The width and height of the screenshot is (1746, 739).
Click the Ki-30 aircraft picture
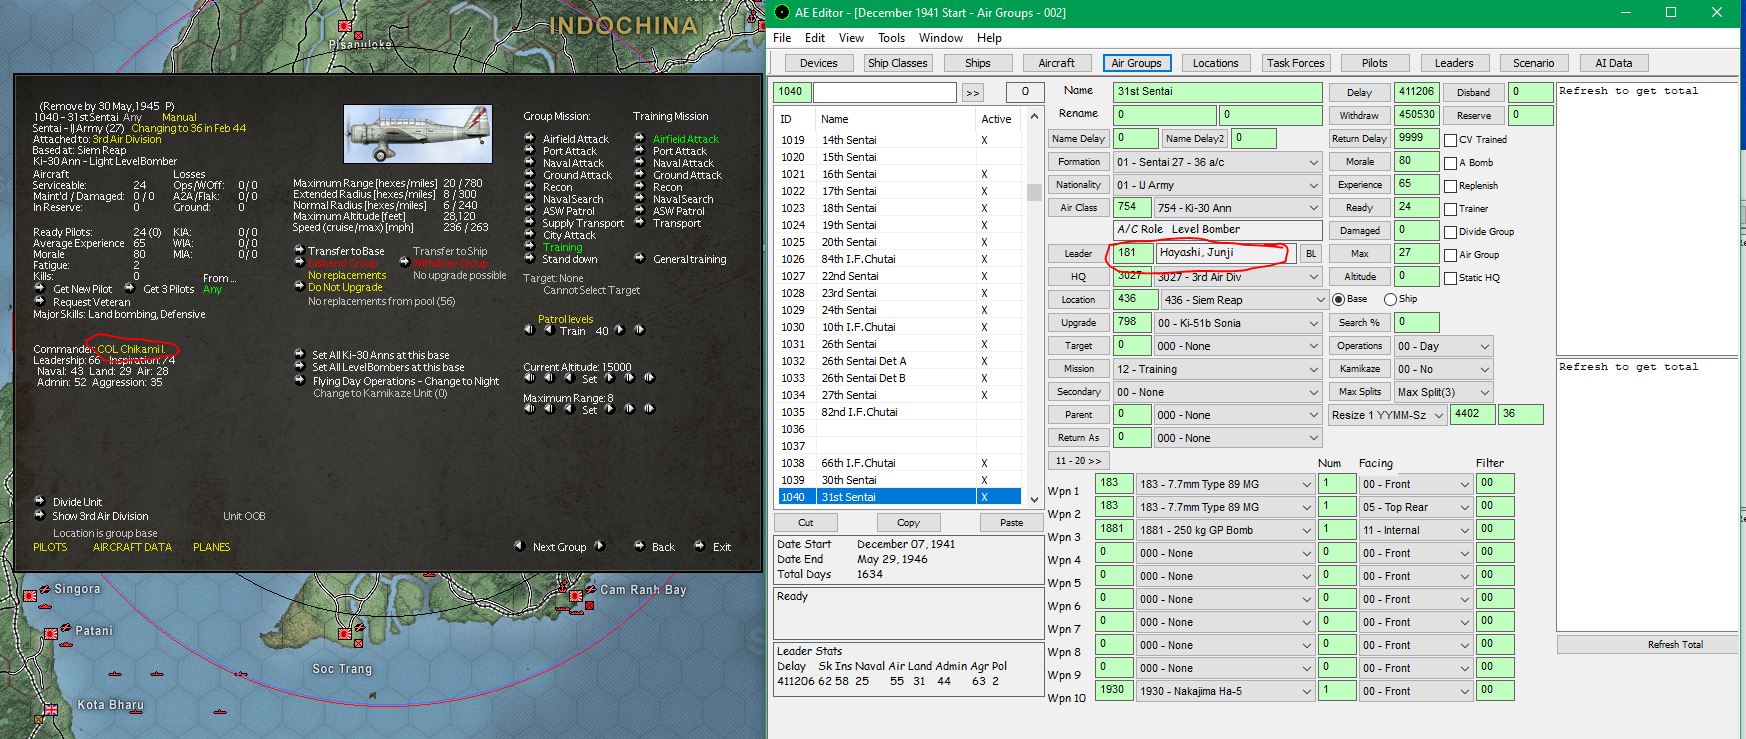[418, 133]
